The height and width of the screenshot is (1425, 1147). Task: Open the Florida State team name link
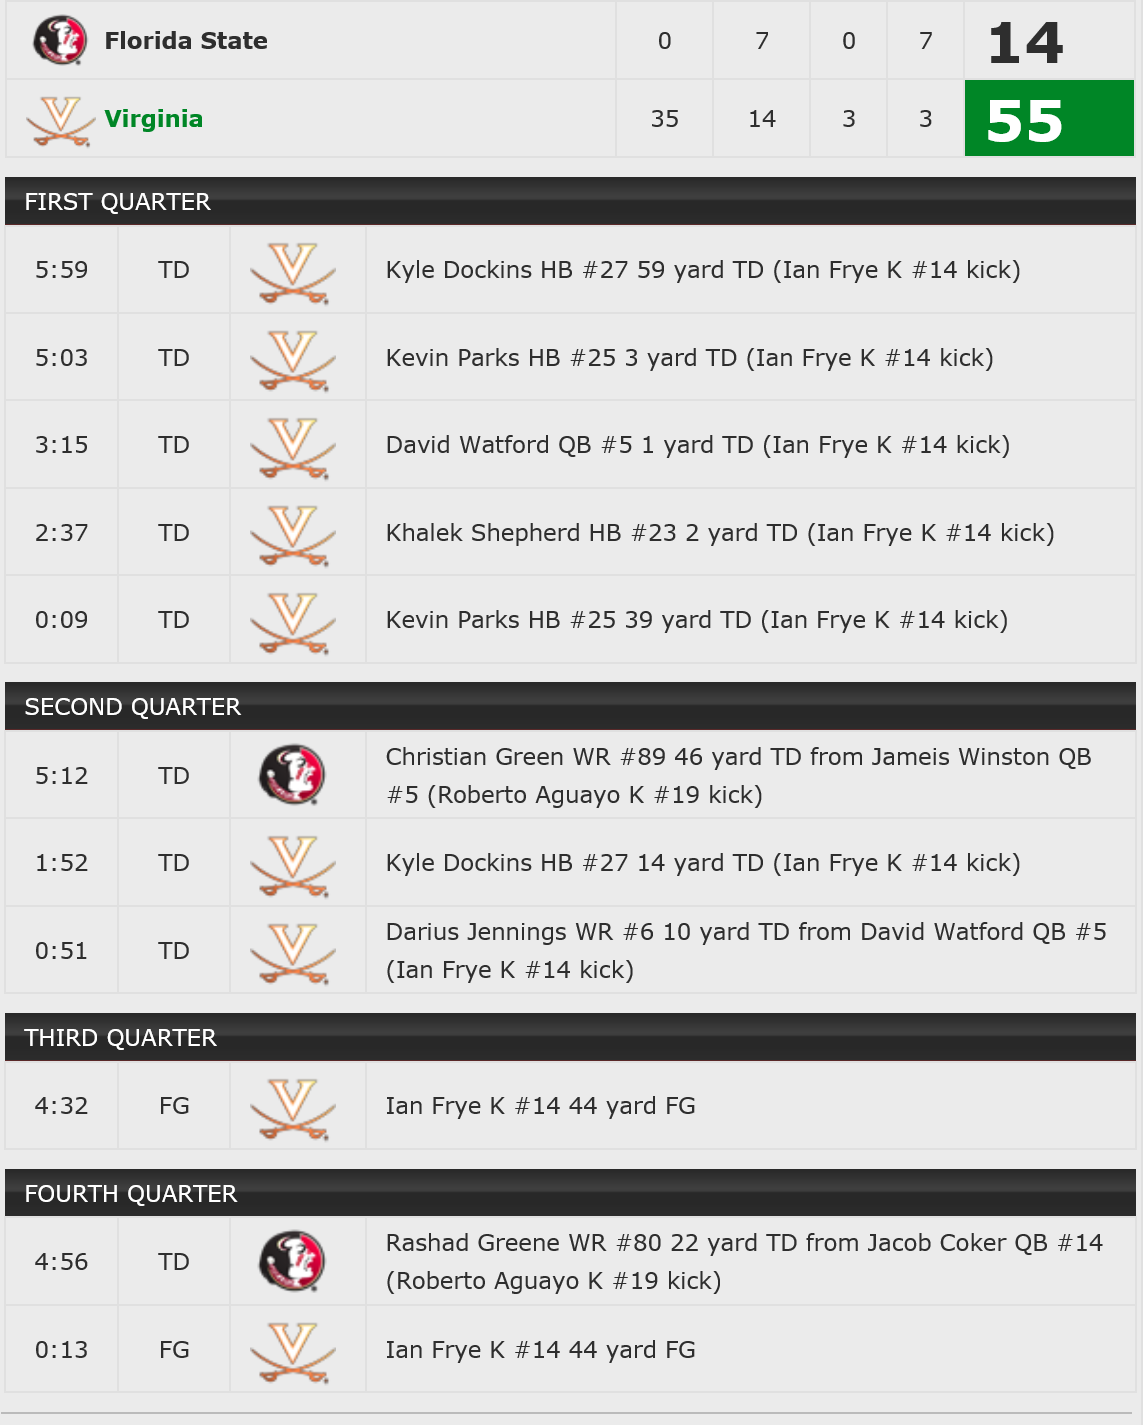tap(186, 41)
